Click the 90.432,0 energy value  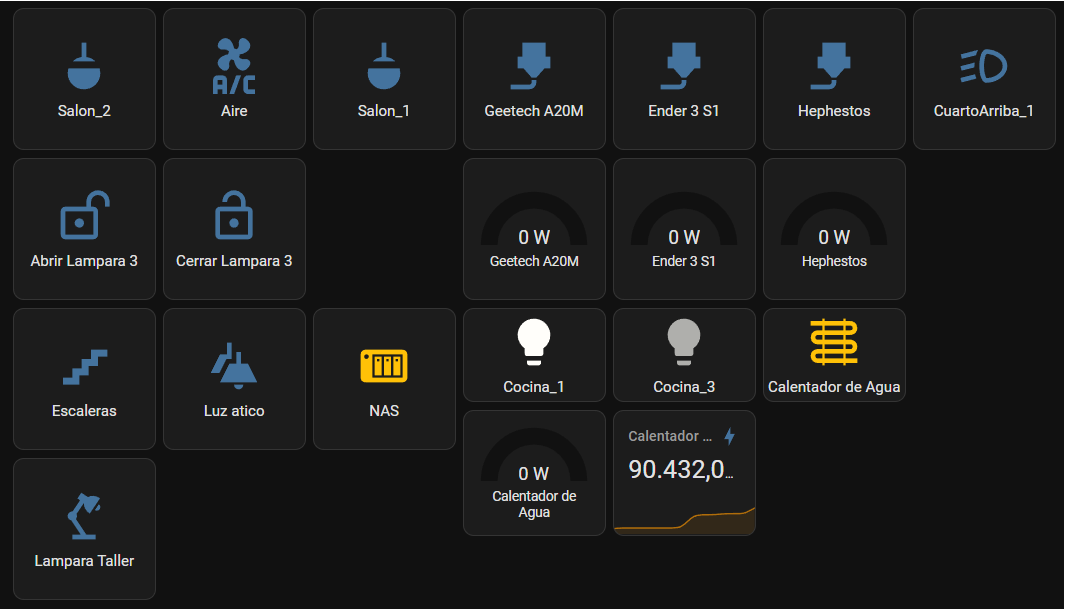pos(681,469)
